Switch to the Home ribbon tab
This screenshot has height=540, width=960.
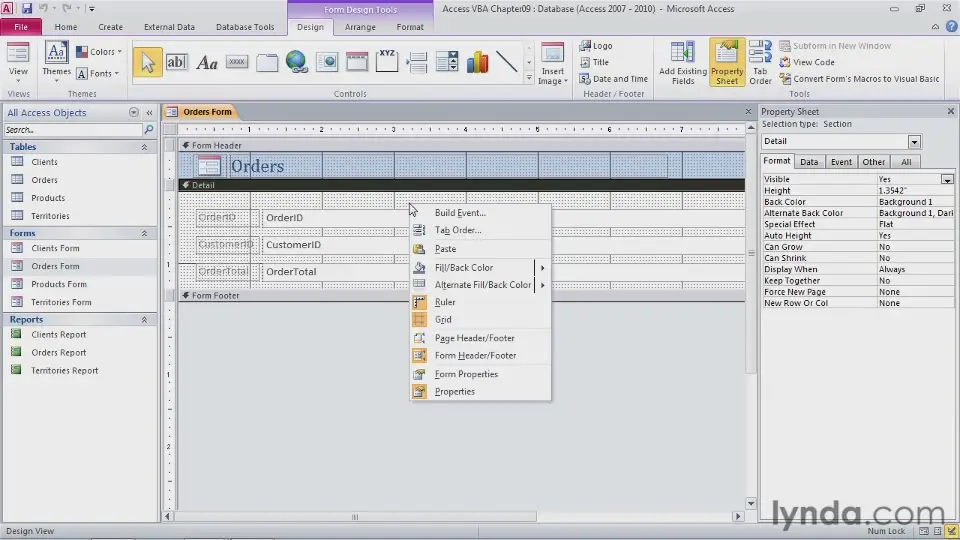coord(66,27)
